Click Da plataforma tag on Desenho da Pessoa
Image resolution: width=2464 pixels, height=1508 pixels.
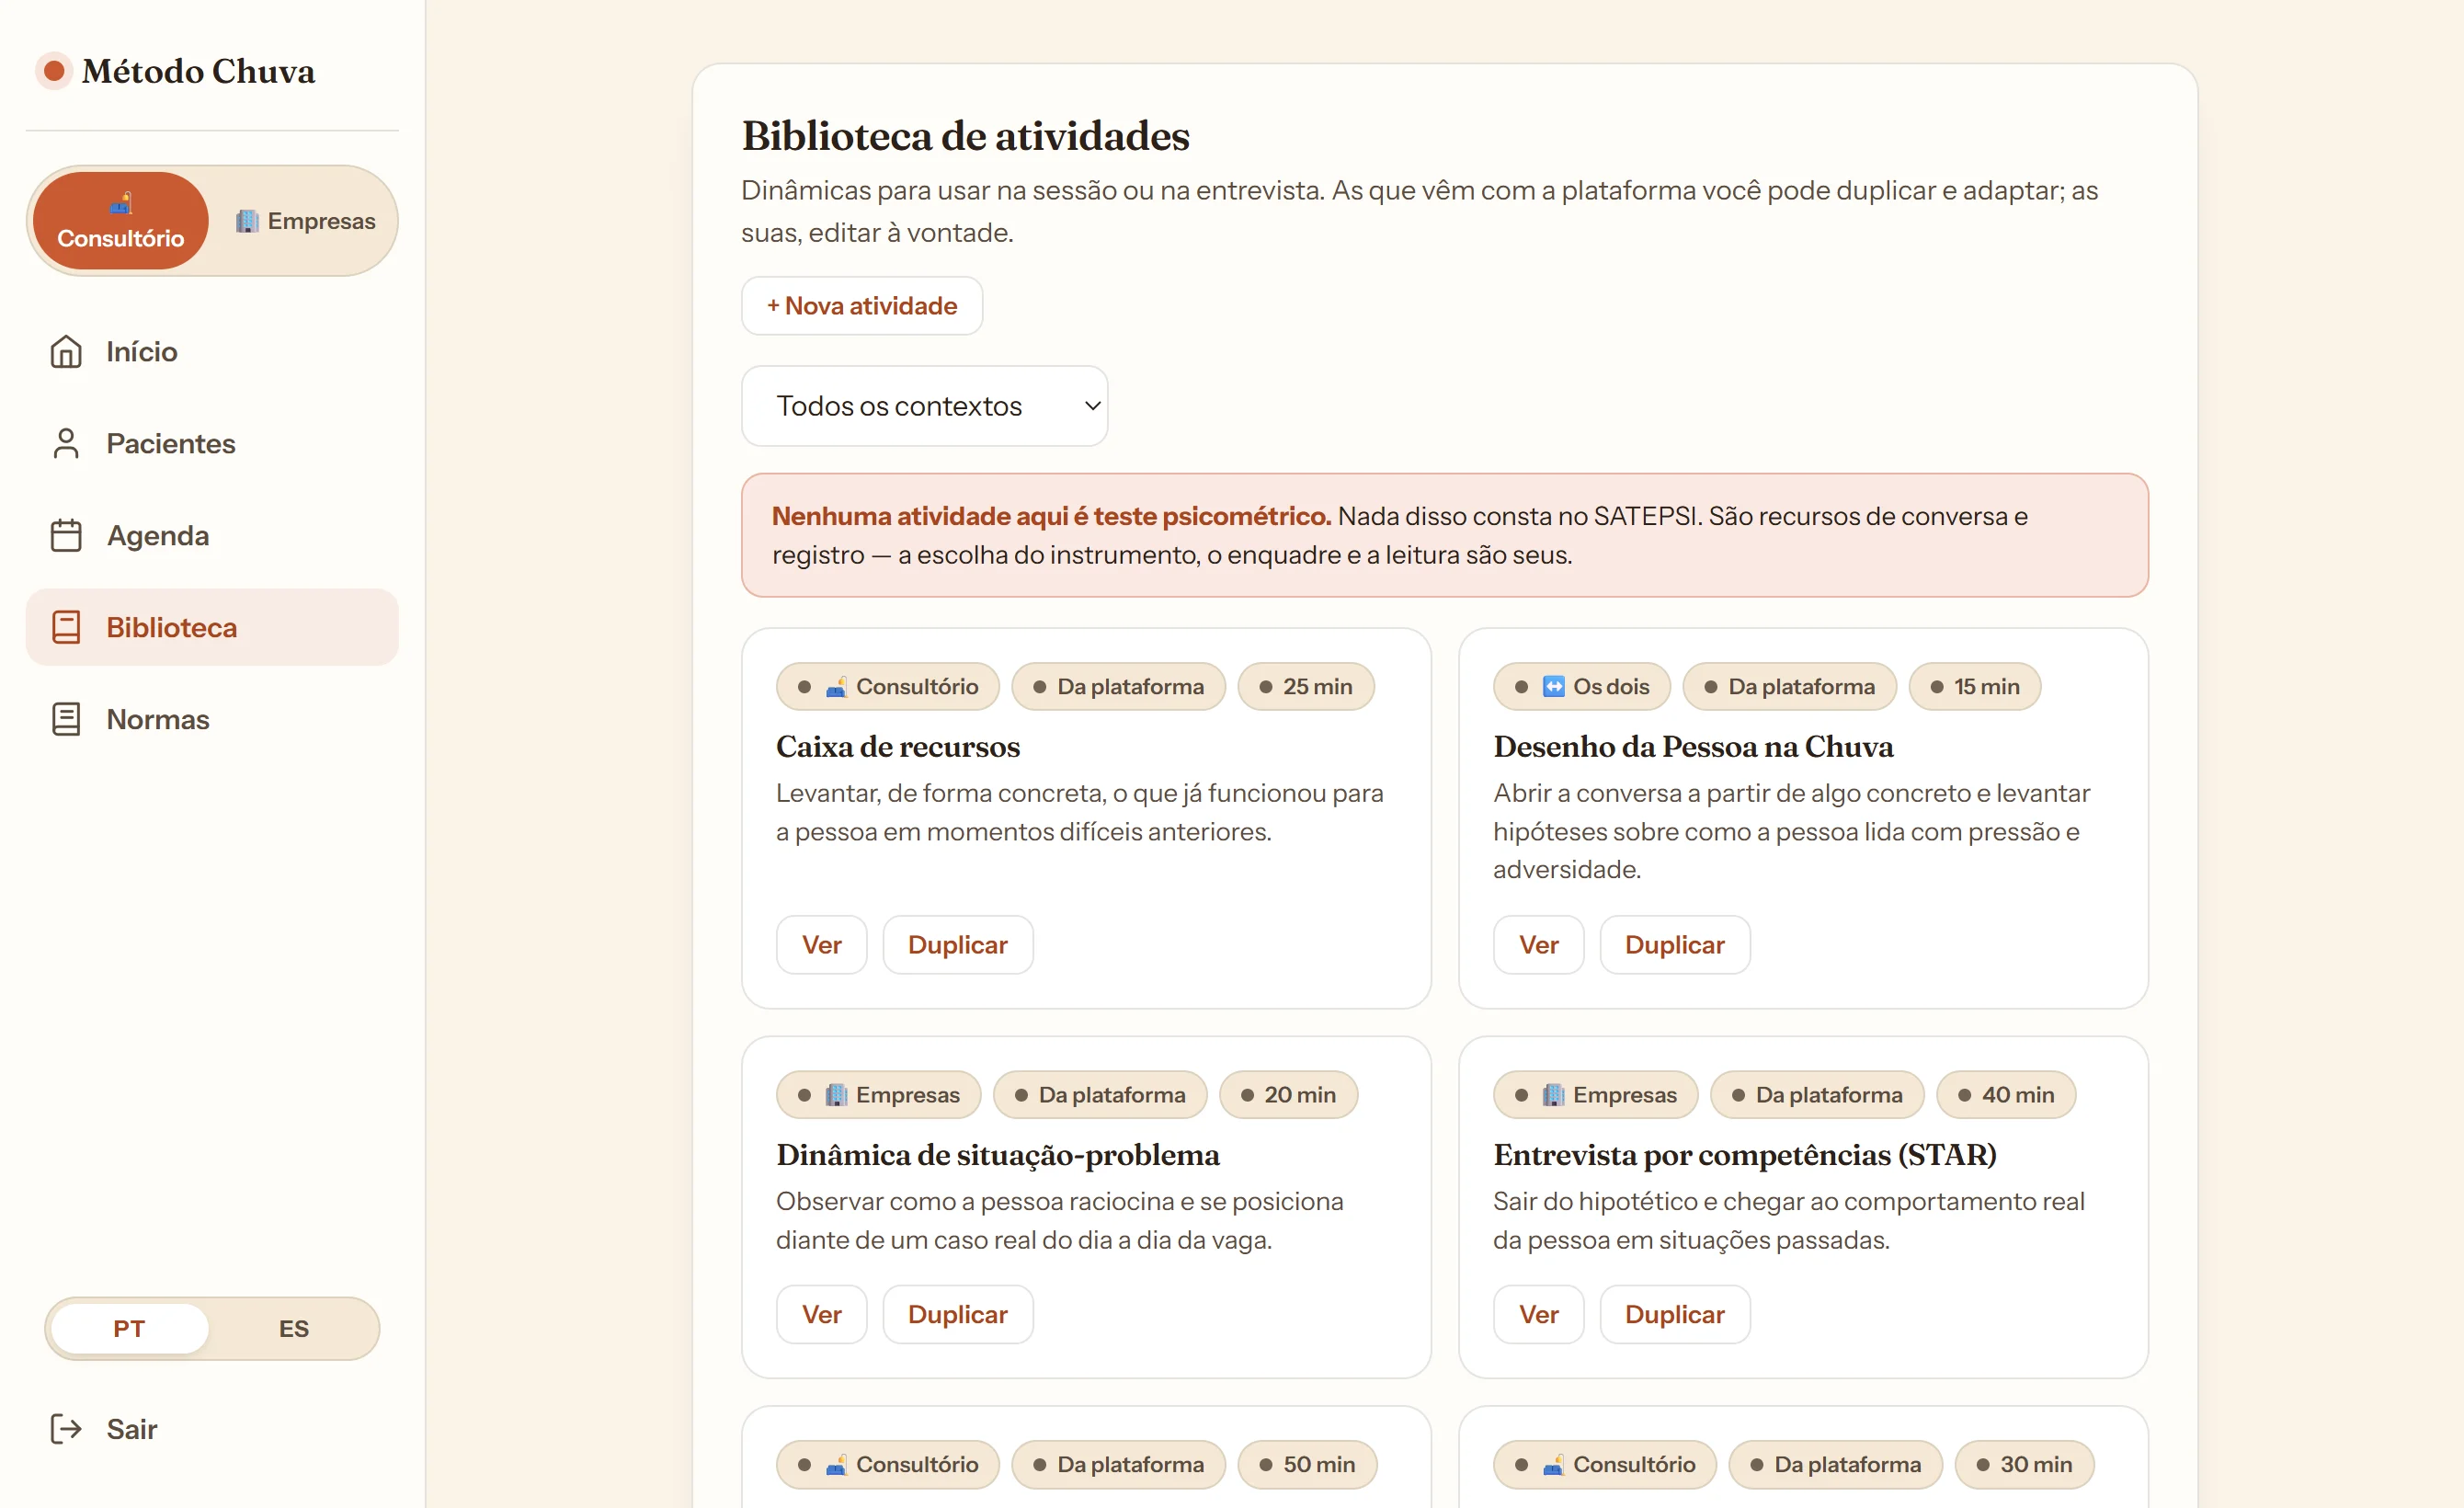point(1790,687)
